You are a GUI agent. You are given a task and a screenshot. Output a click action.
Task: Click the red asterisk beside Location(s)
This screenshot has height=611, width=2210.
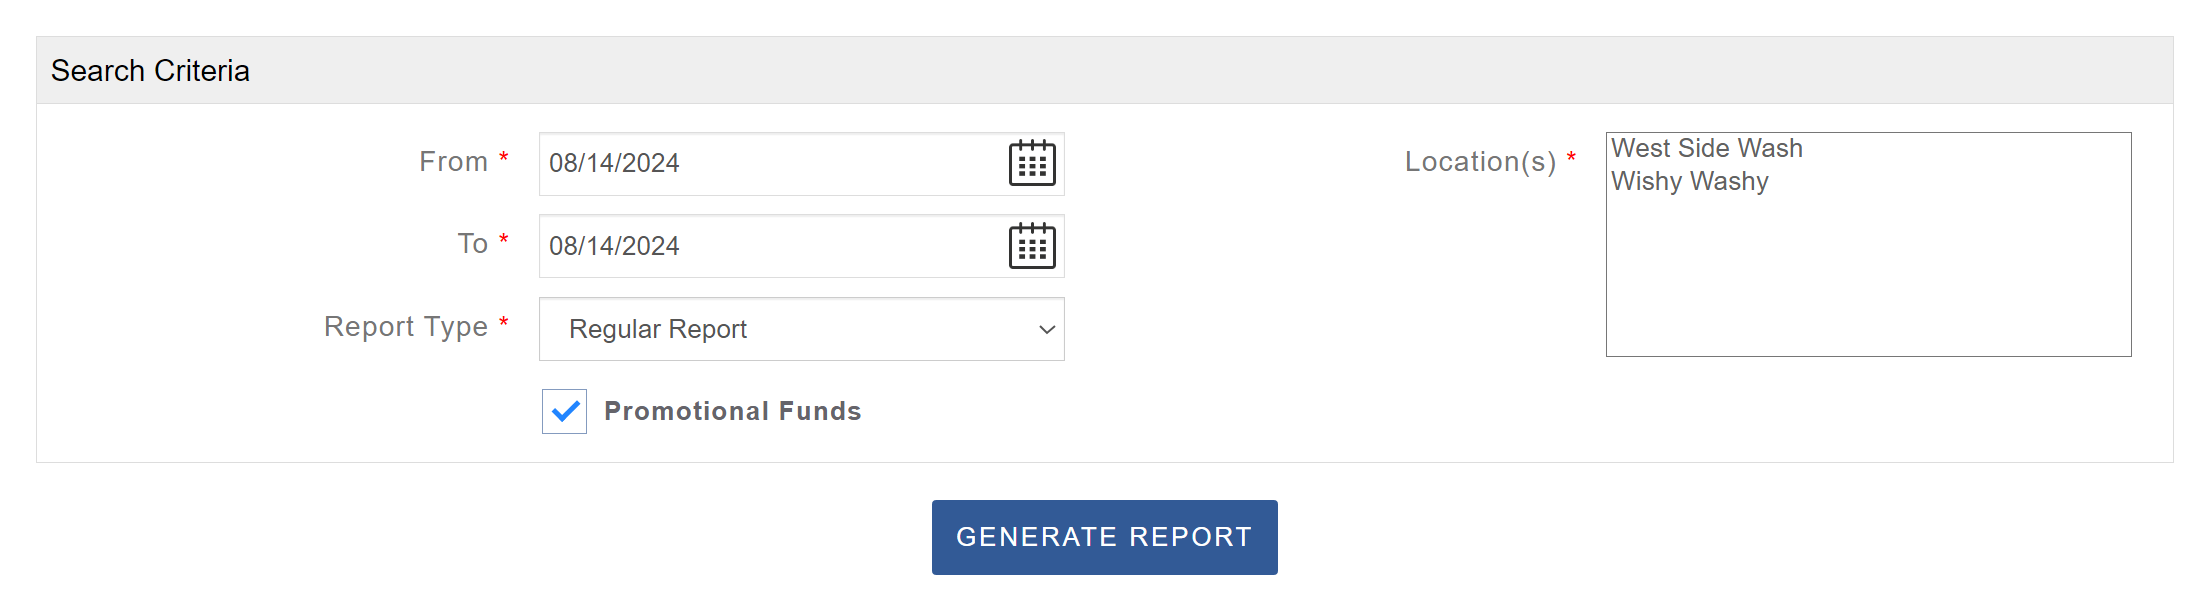click(1571, 157)
